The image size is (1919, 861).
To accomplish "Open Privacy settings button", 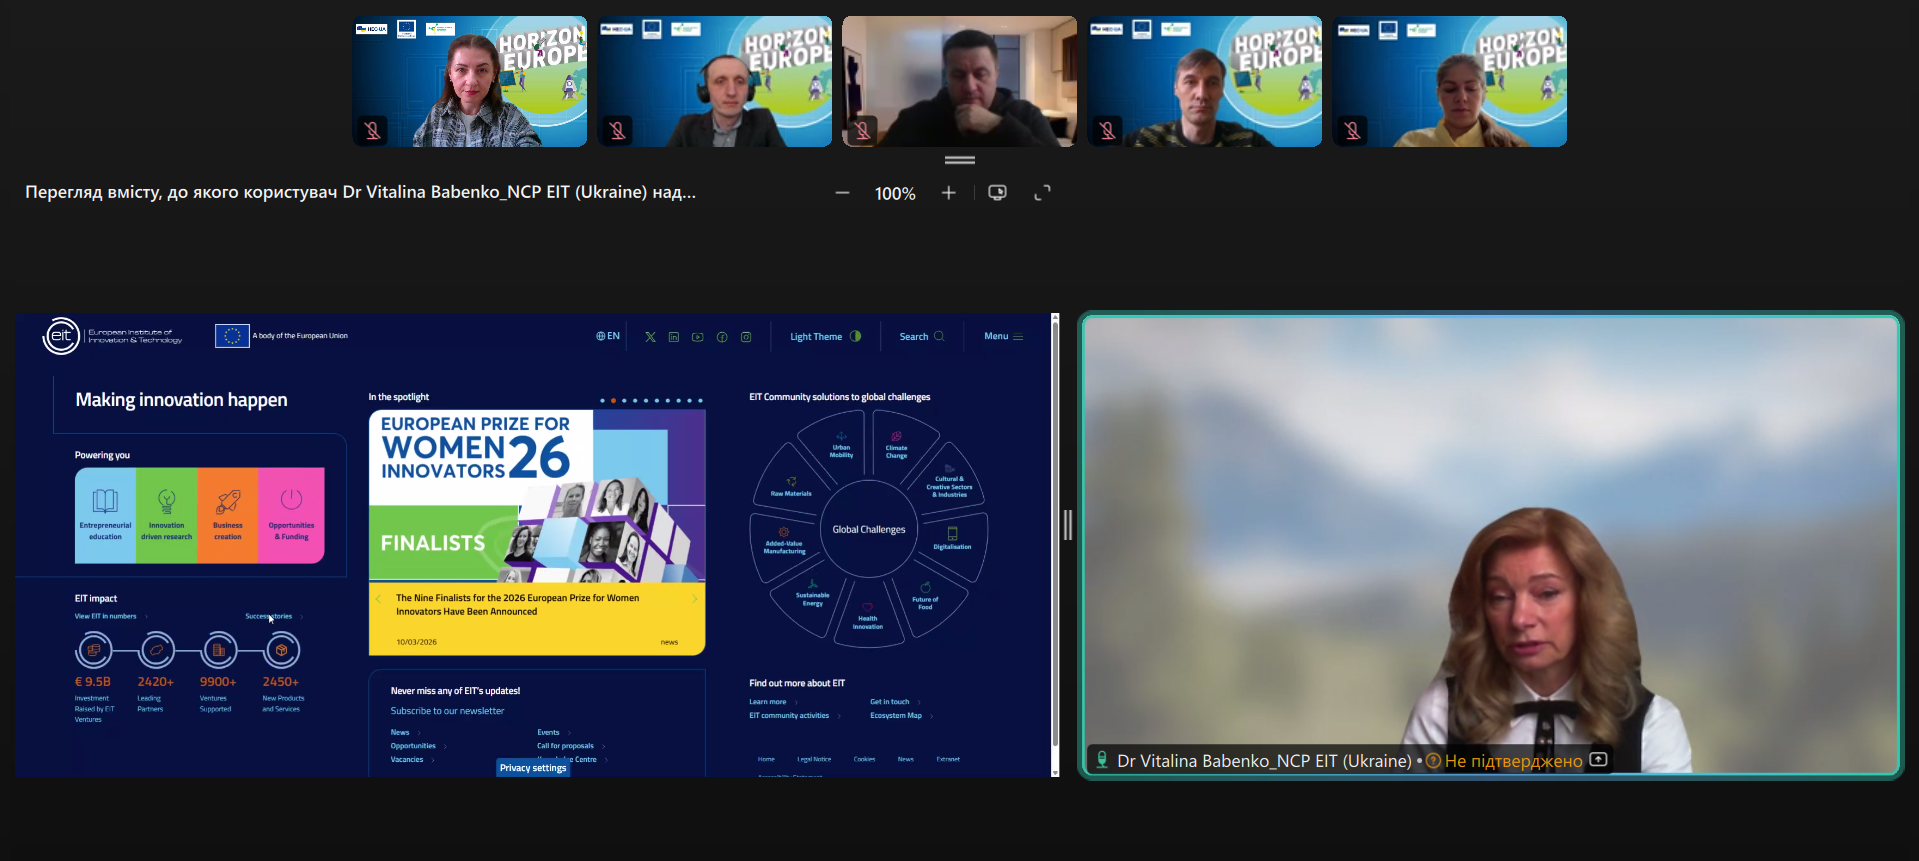I will (x=533, y=768).
